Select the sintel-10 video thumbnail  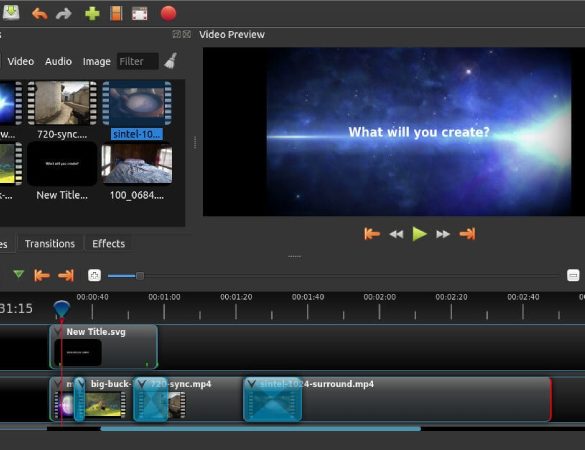[137, 103]
